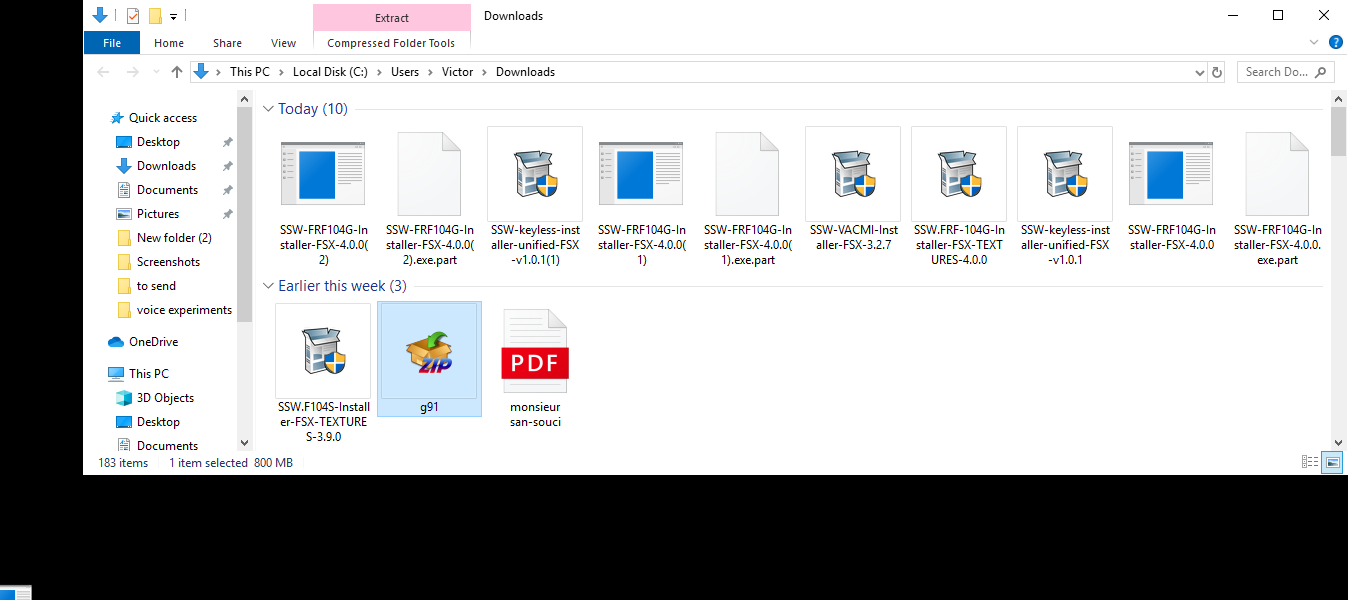Select the SSW-FRF104G-Installer-FSX-4.0.0(1).exe.part file
Viewport: 1348px width, 600px height.
click(x=747, y=198)
